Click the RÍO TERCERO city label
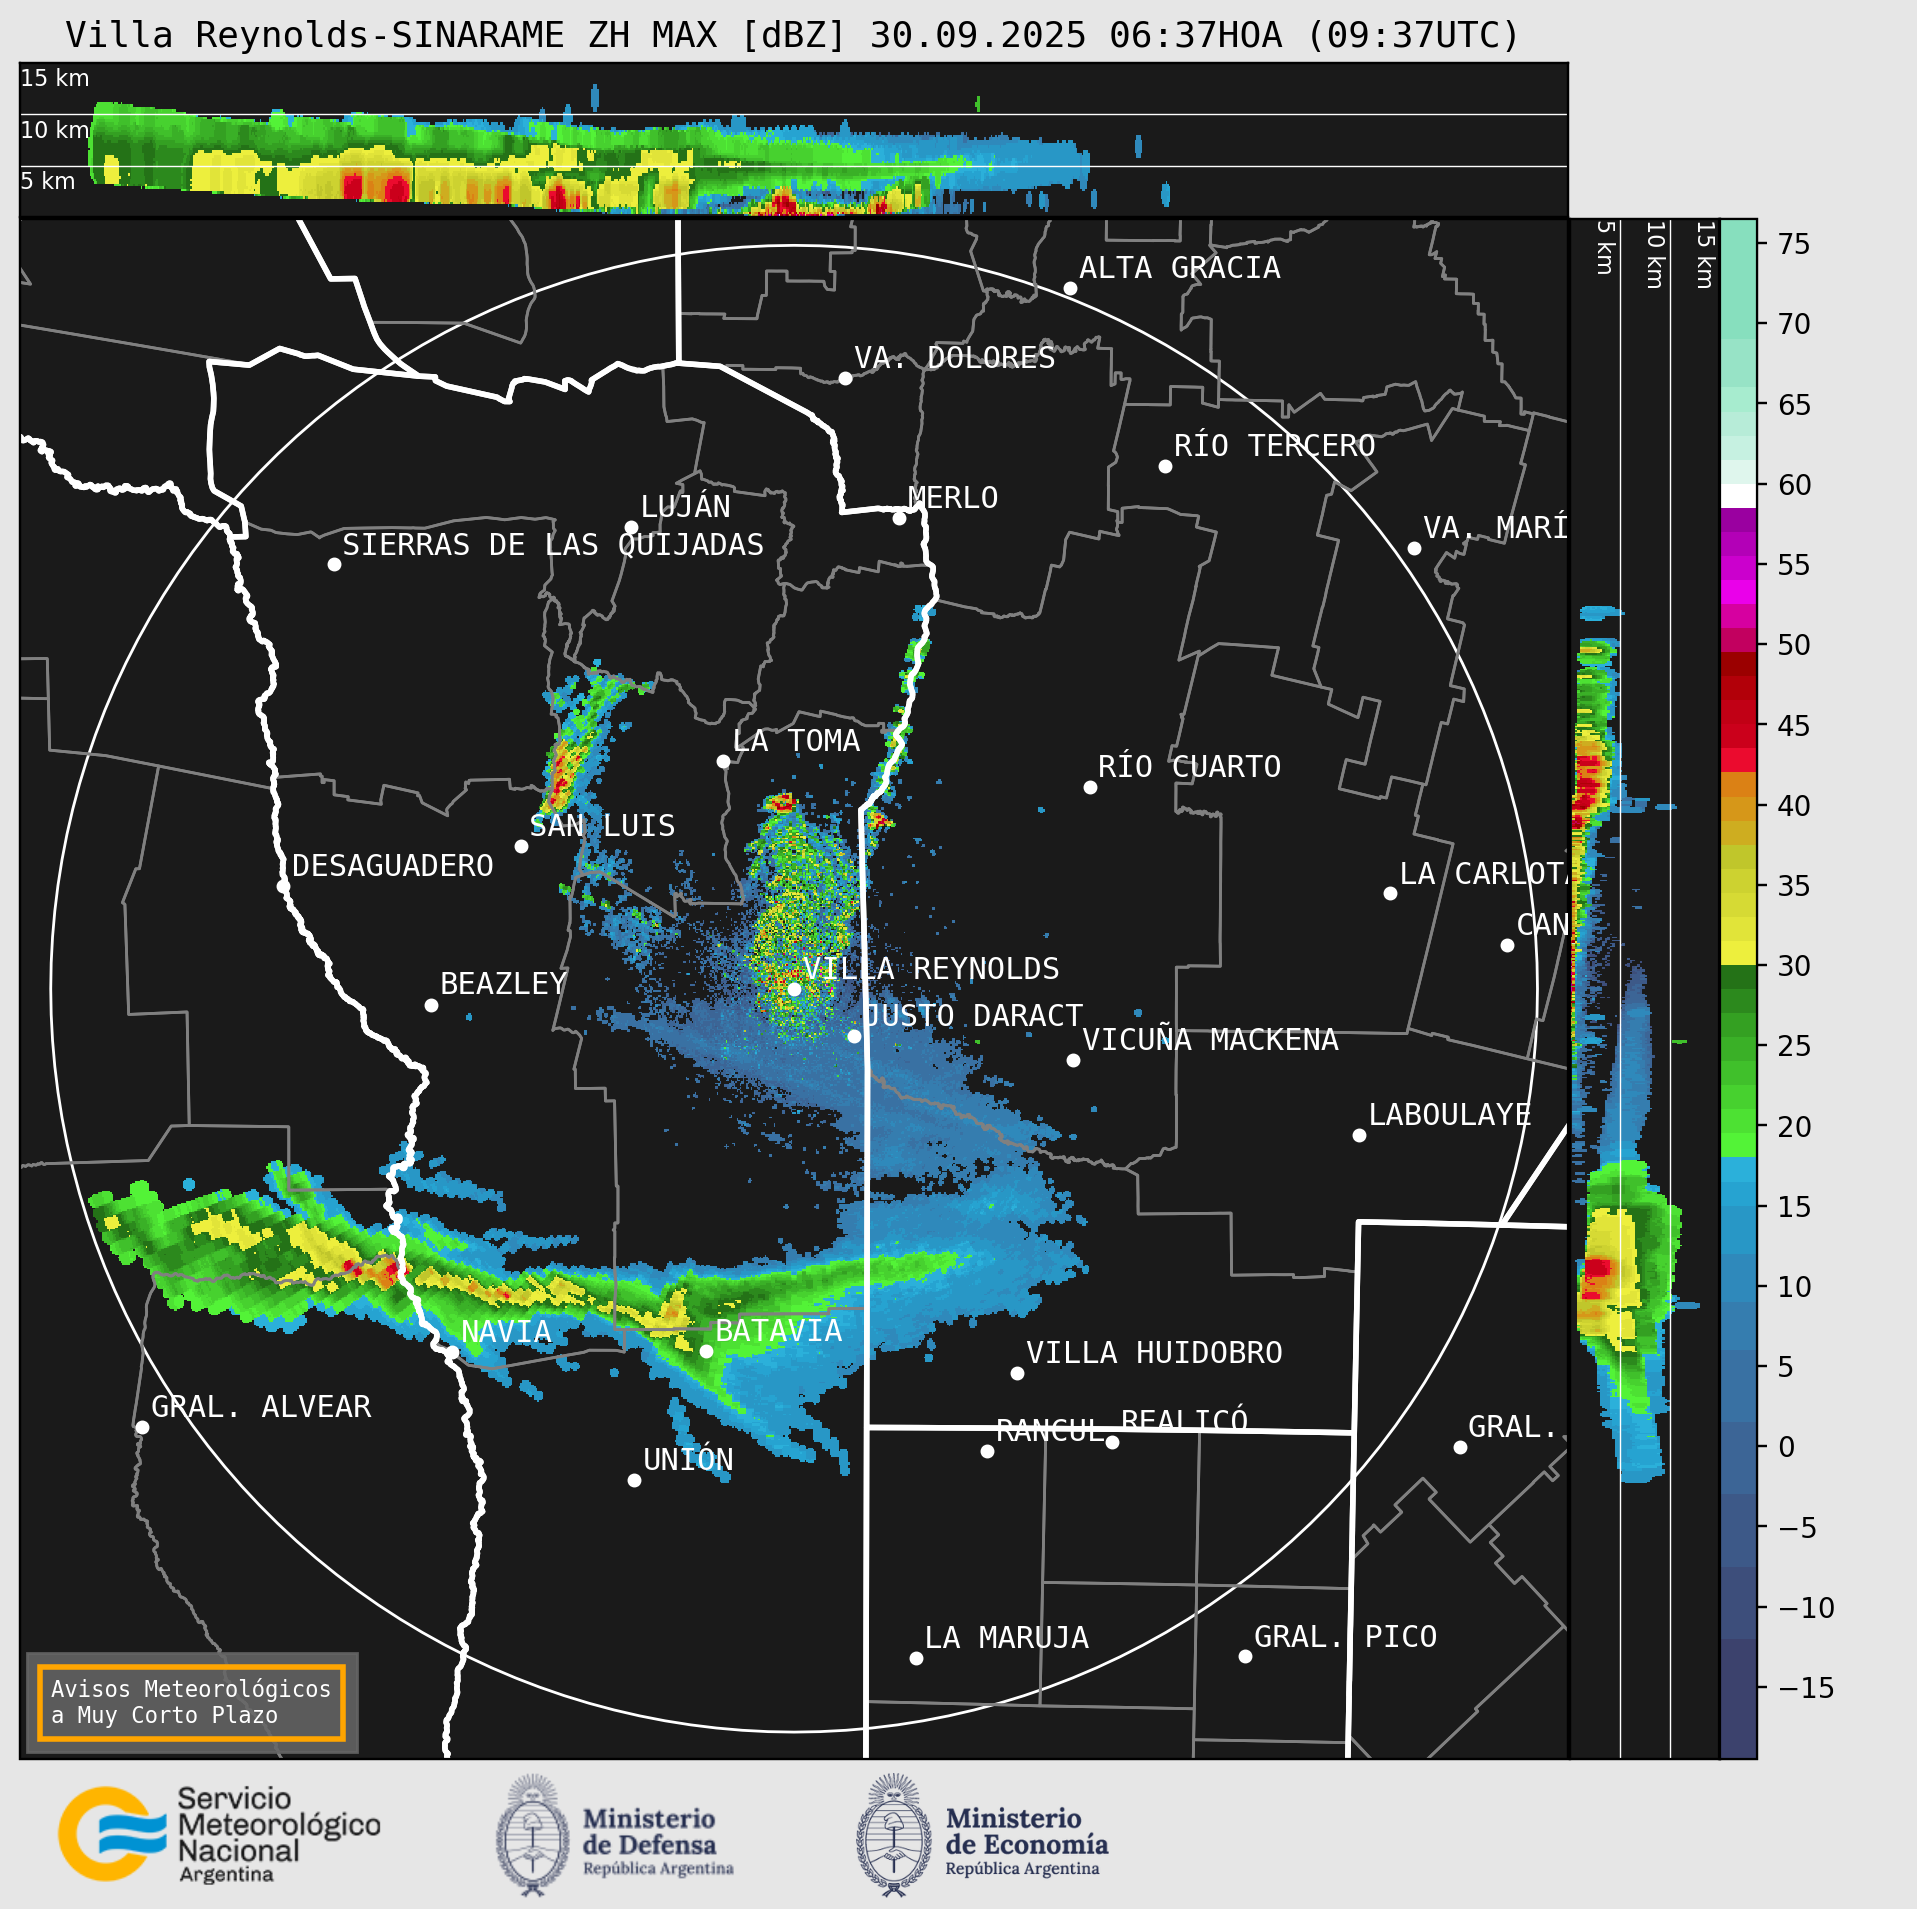 pyautogui.click(x=1274, y=445)
